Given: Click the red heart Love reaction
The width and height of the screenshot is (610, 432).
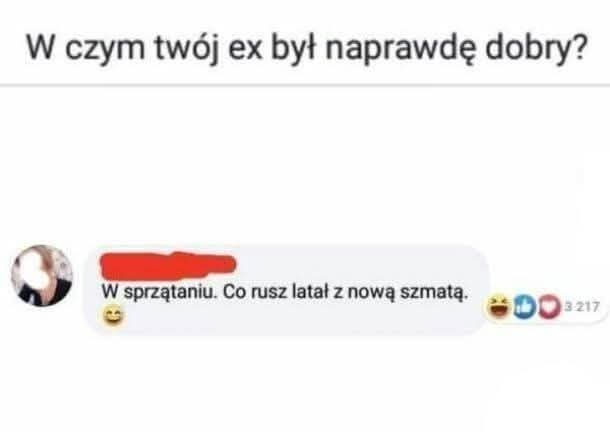Looking at the screenshot, I should click(549, 307).
